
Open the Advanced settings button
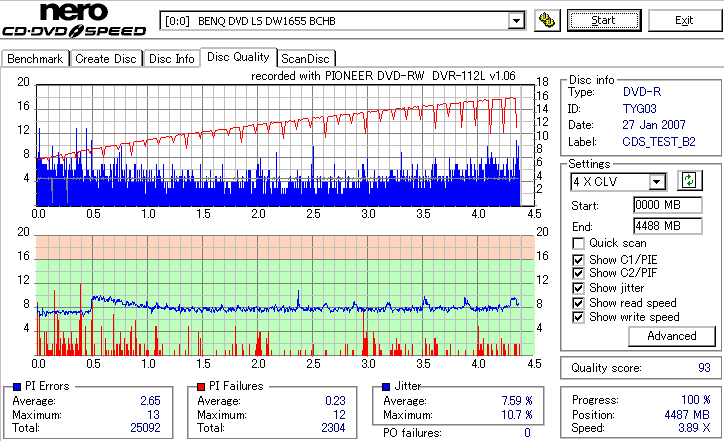(x=672, y=336)
